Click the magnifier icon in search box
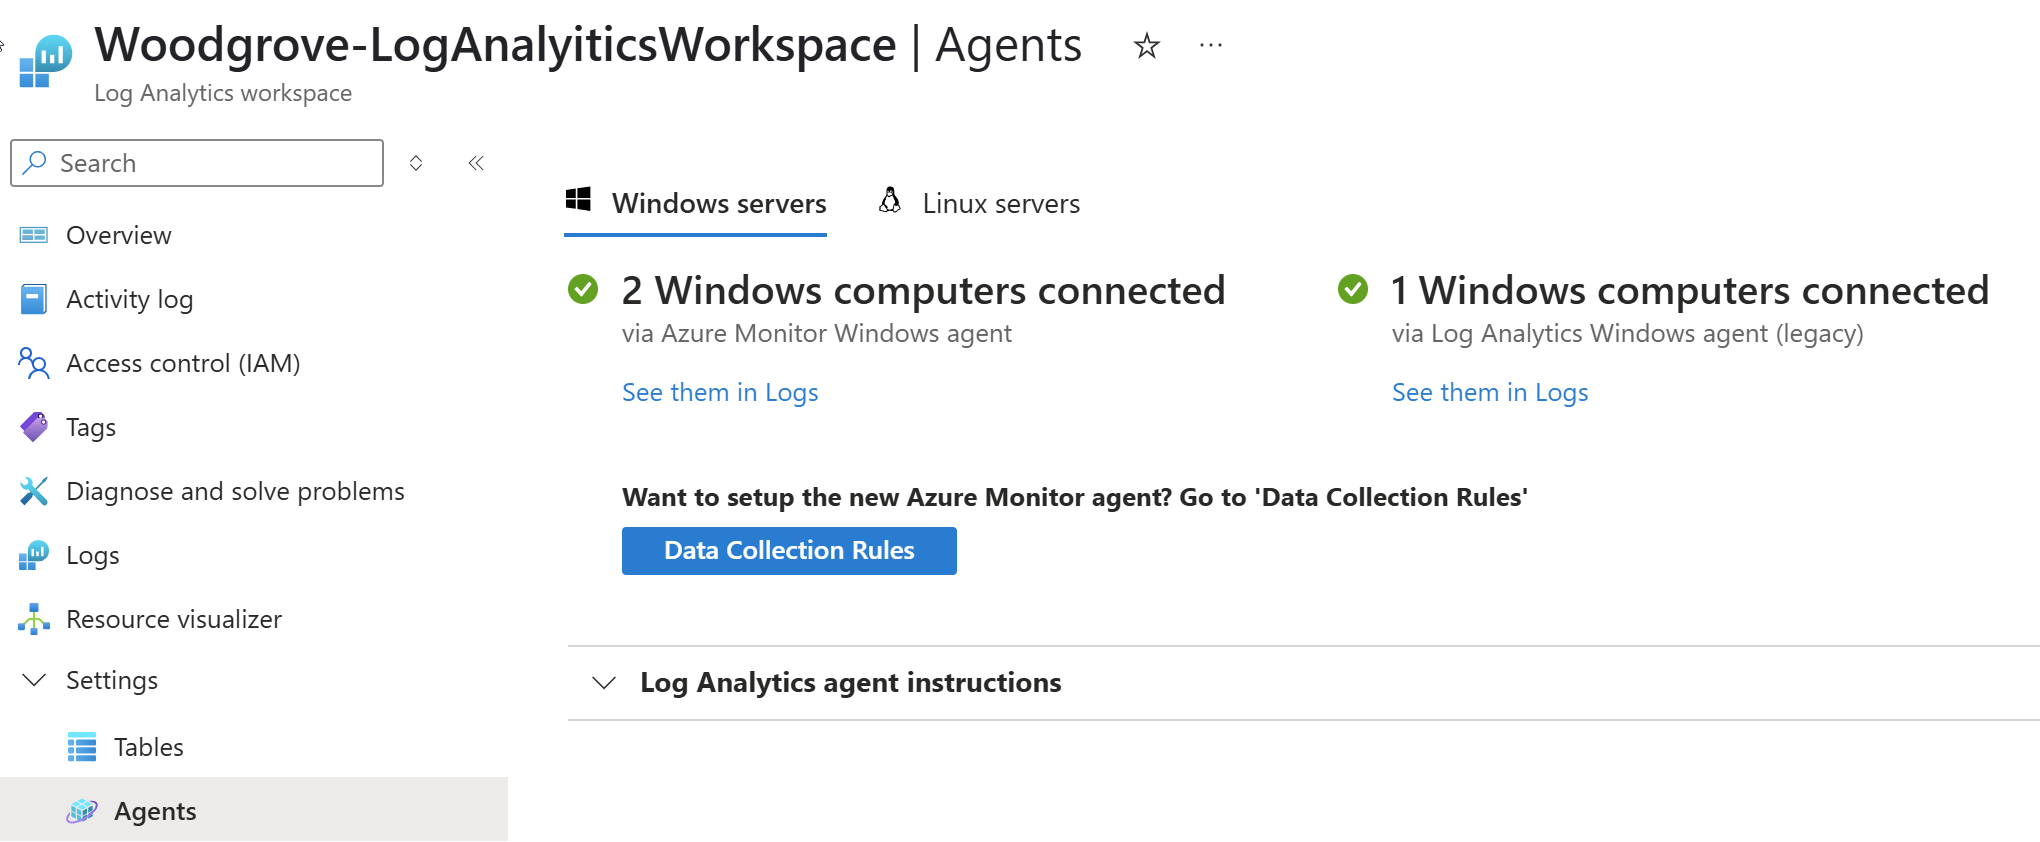 pyautogui.click(x=35, y=162)
